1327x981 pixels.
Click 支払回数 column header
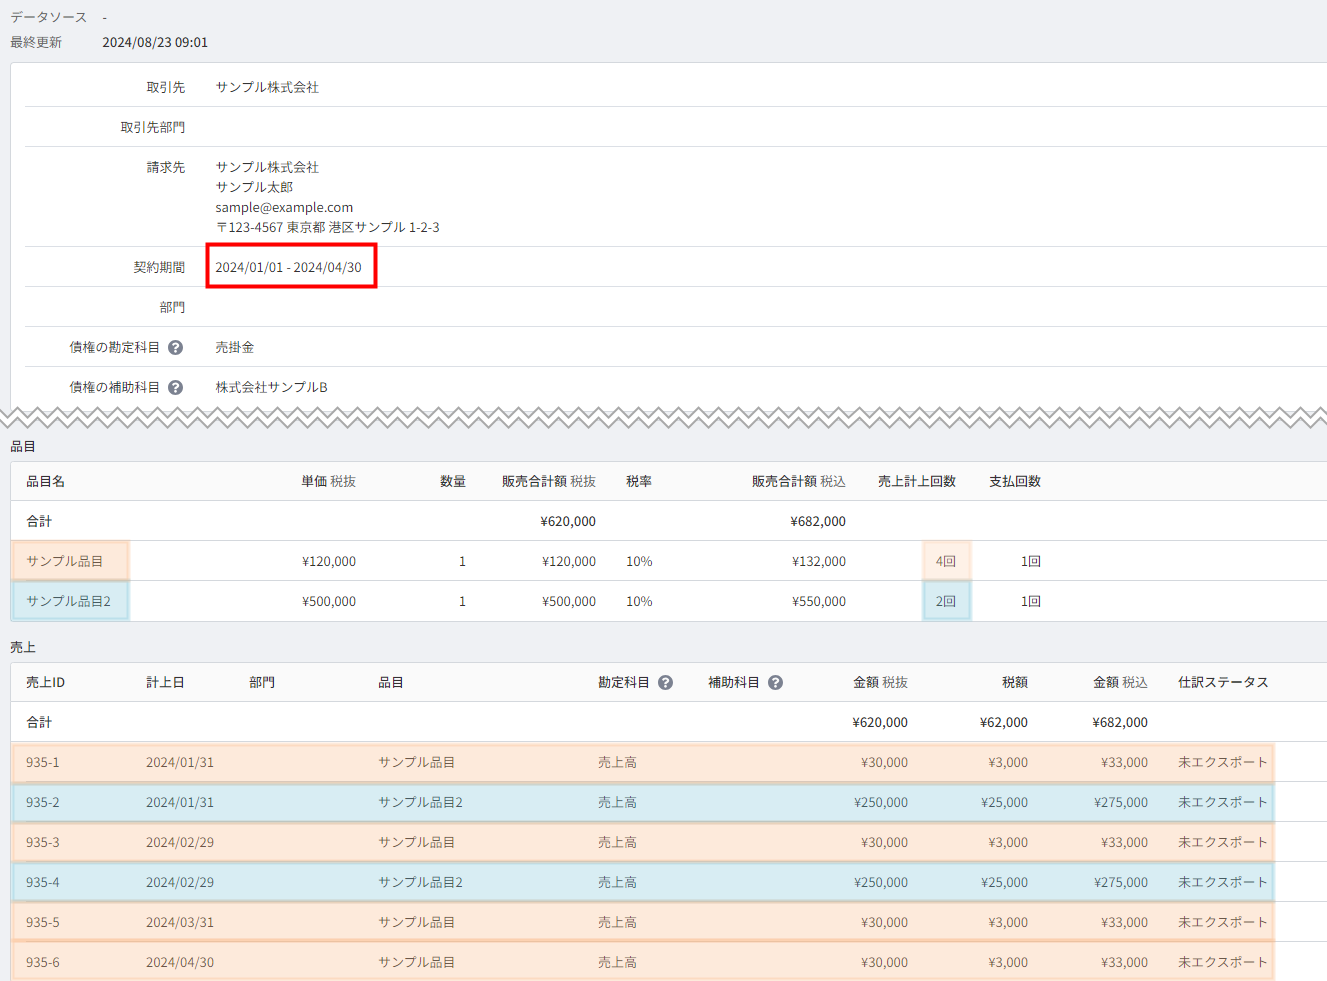pyautogui.click(x=1015, y=481)
